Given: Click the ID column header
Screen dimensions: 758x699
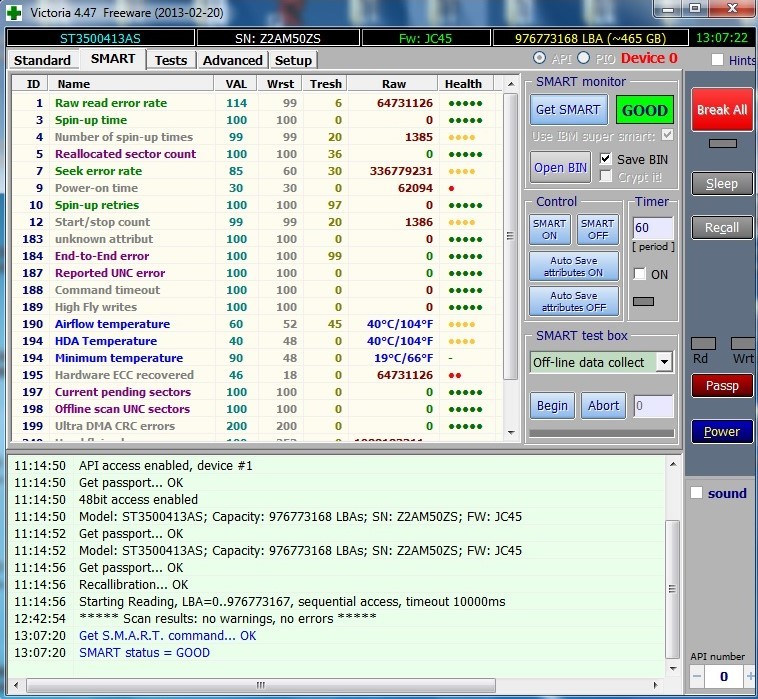Looking at the screenshot, I should pos(29,84).
